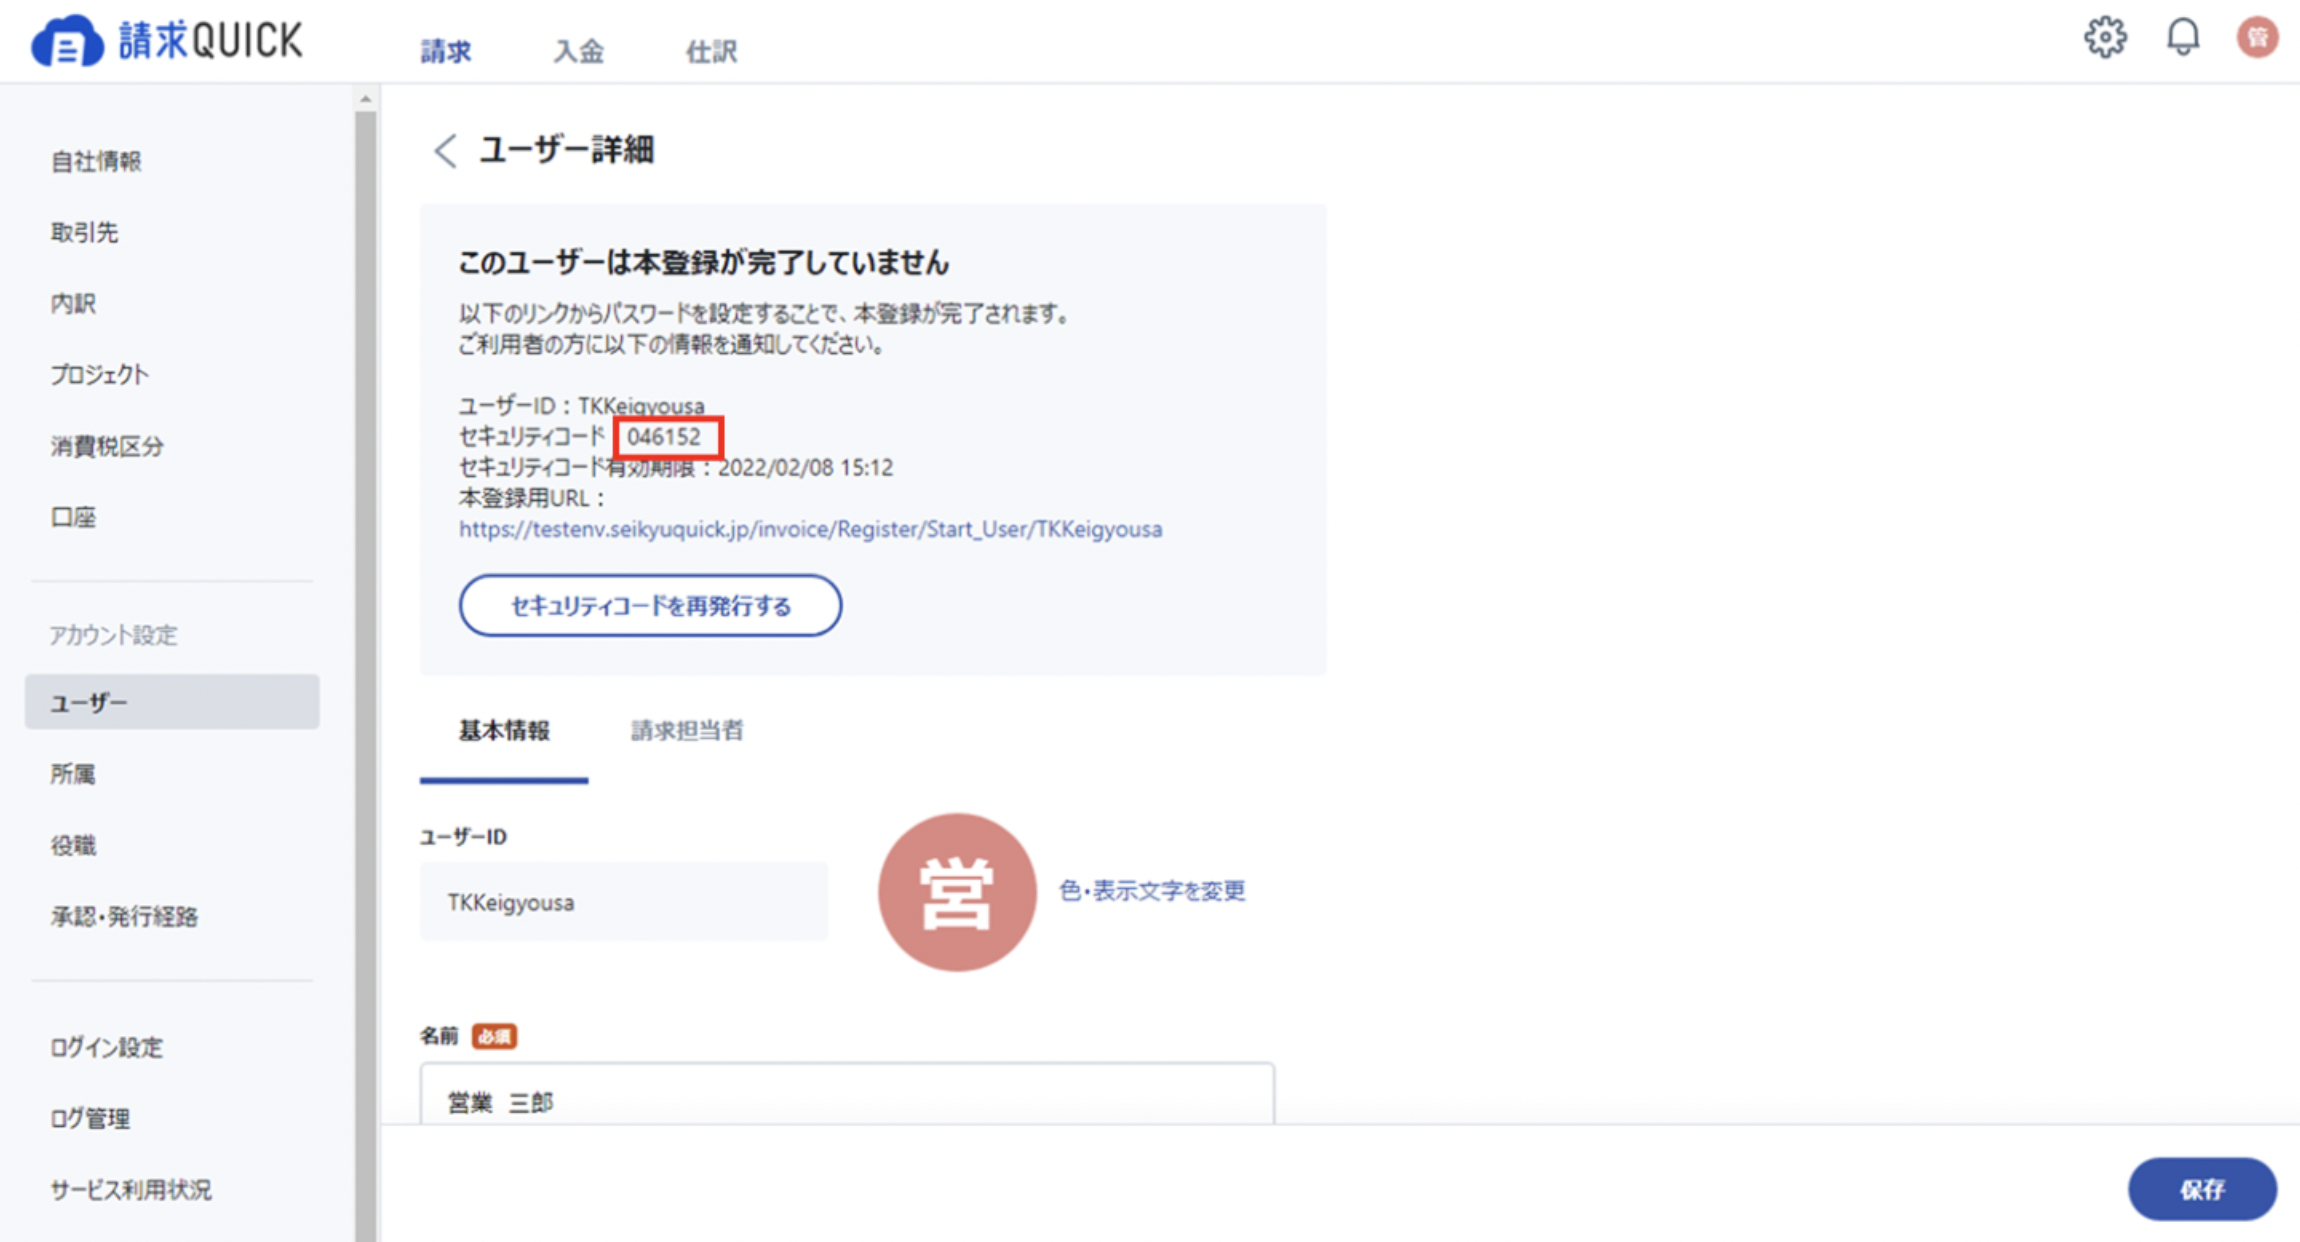The image size is (2300, 1242).
Task: Open the 本登録用 registration URL link
Action: 810,529
